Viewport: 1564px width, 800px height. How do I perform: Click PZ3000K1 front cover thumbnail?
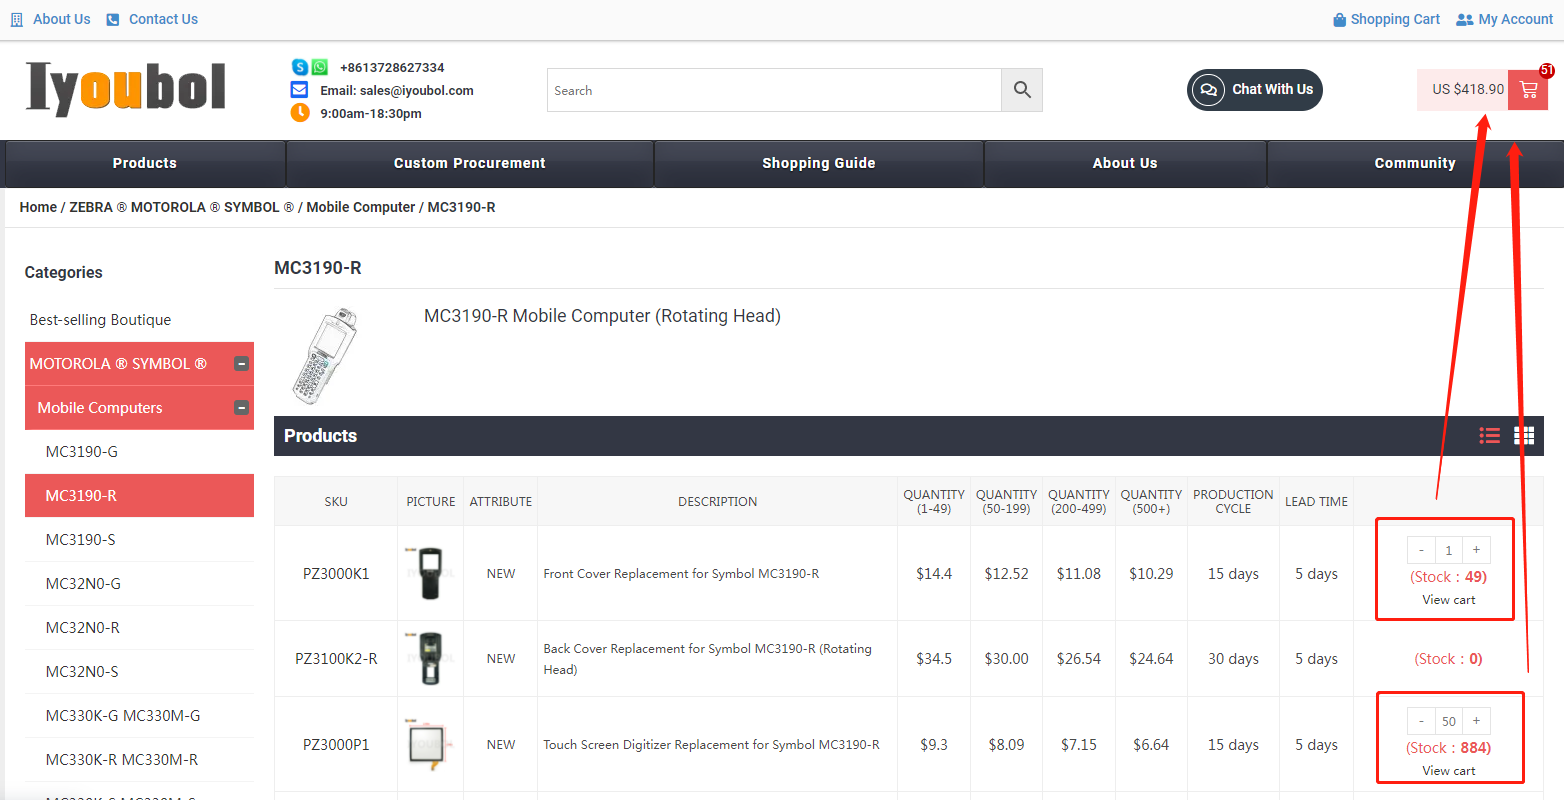(430, 573)
